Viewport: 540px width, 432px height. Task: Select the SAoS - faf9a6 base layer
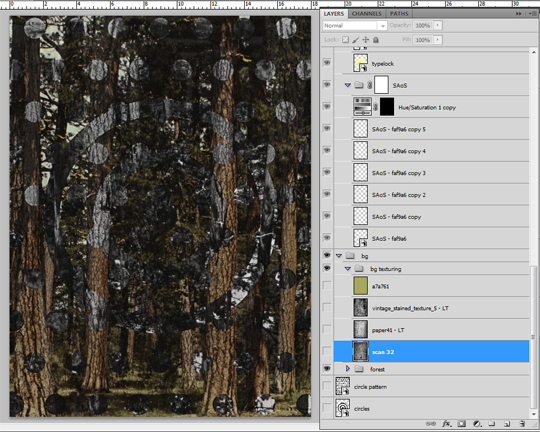pyautogui.click(x=432, y=238)
